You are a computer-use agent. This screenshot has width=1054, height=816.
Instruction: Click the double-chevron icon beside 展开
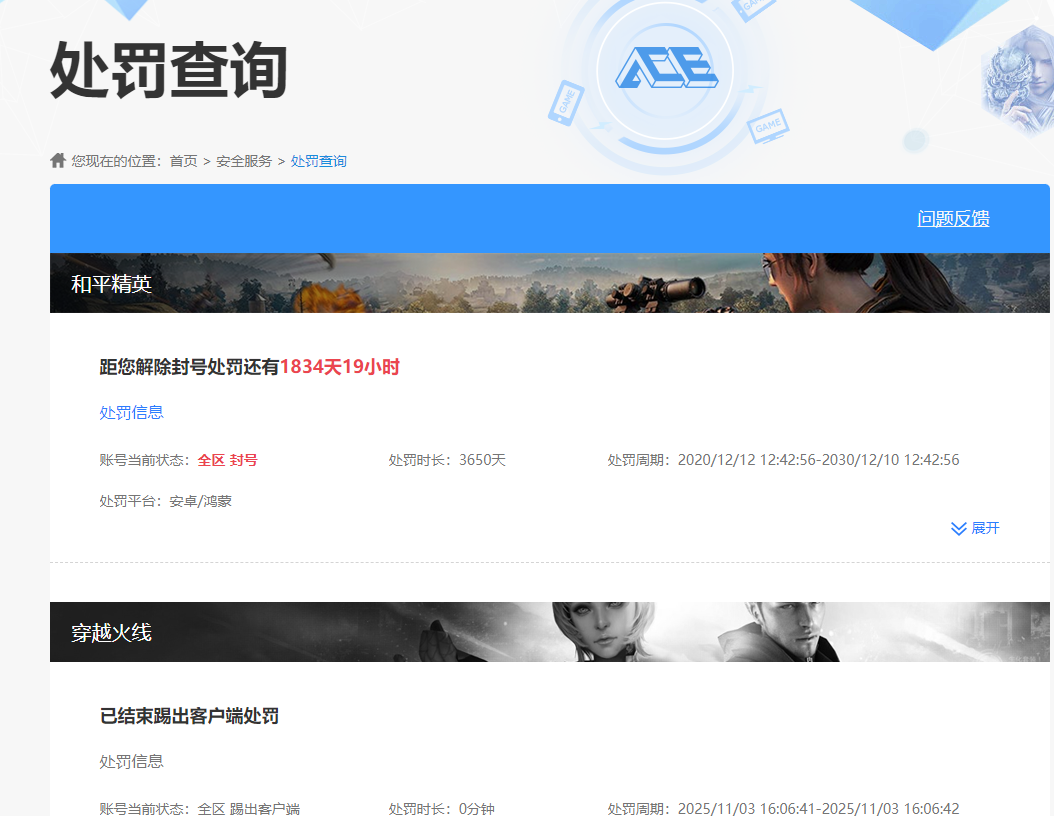pos(957,528)
